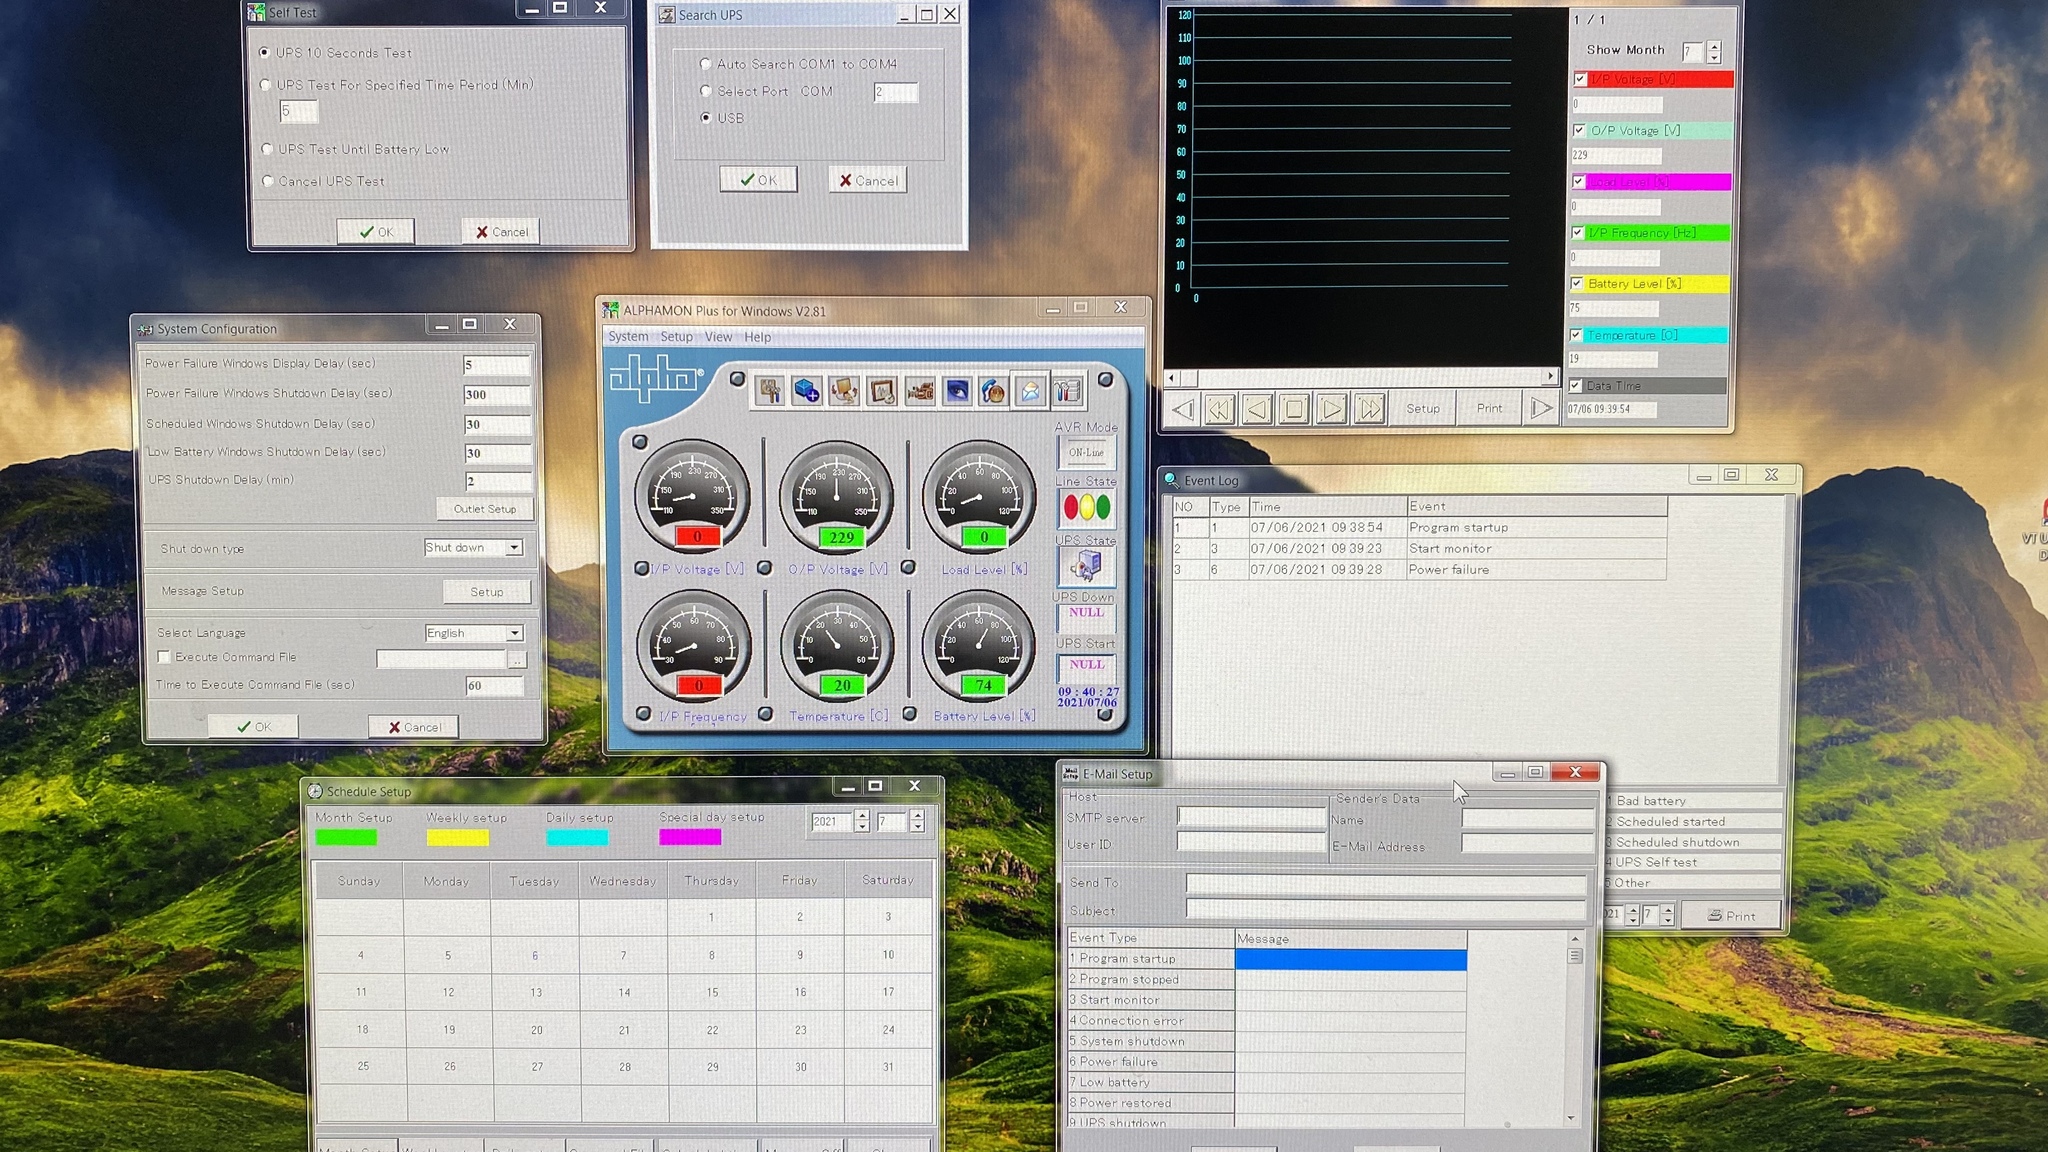
Task: Click the stop square button under the chart
Action: coord(1294,409)
